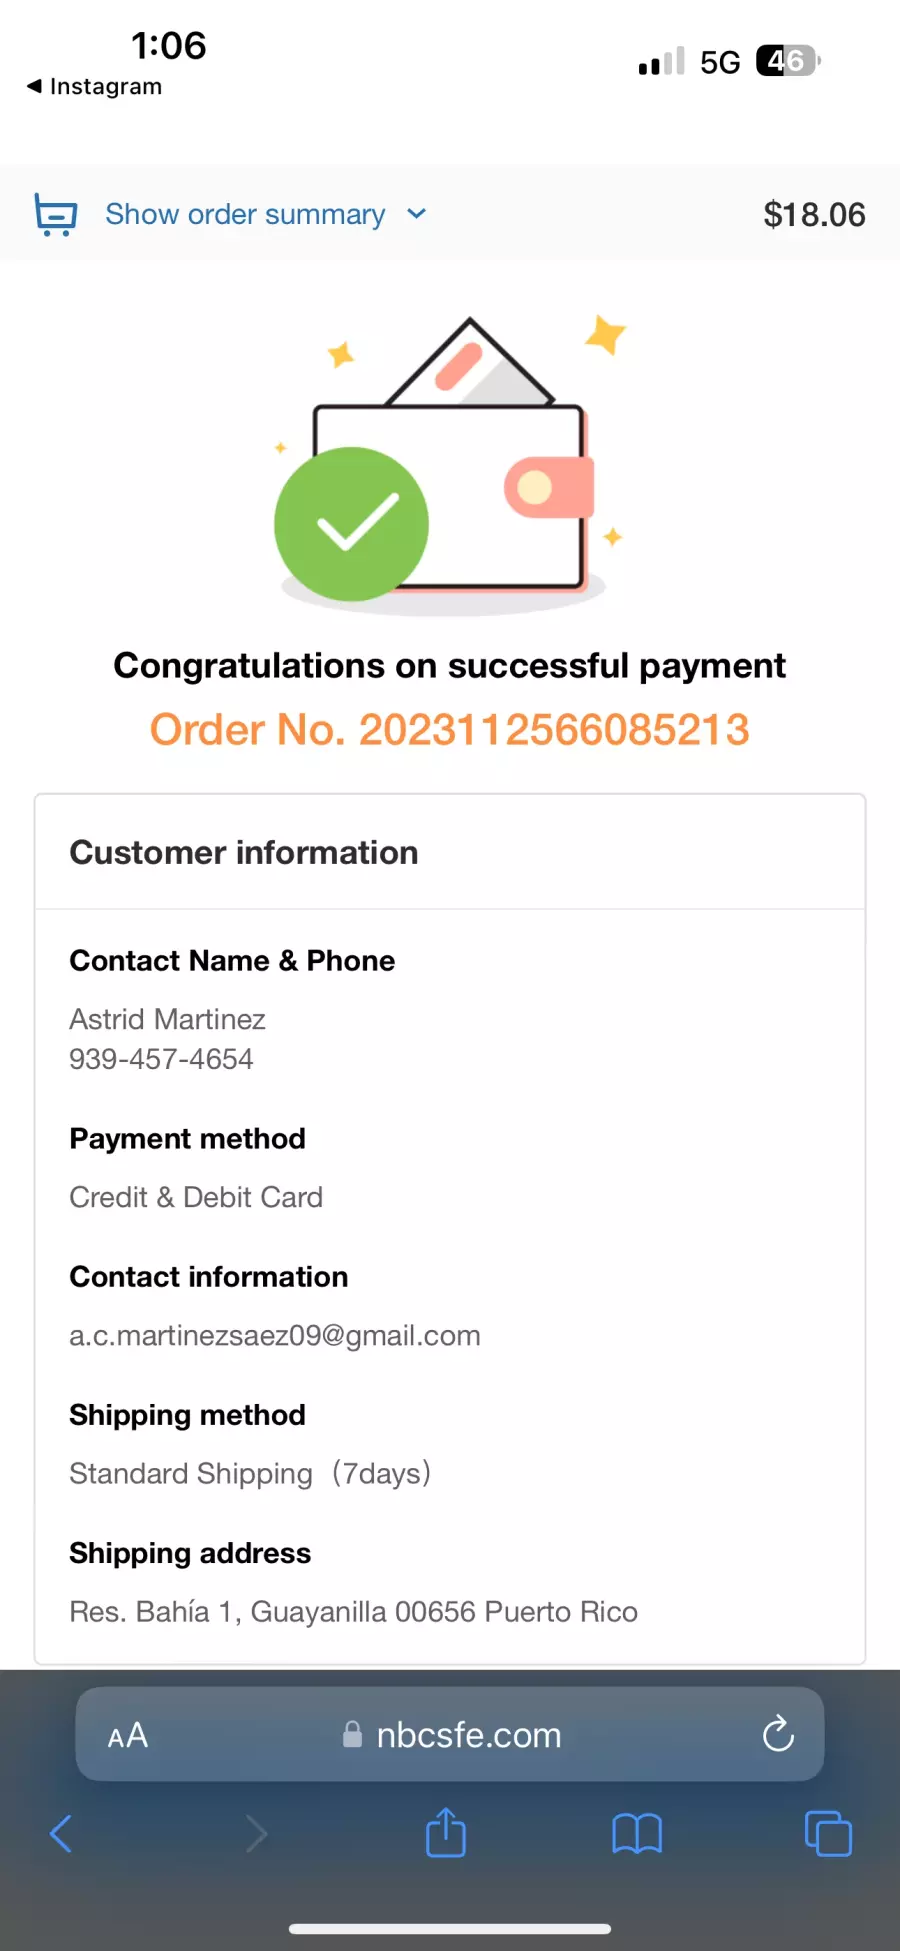Tap the Guayanilla shipping address text

[x=353, y=1612]
